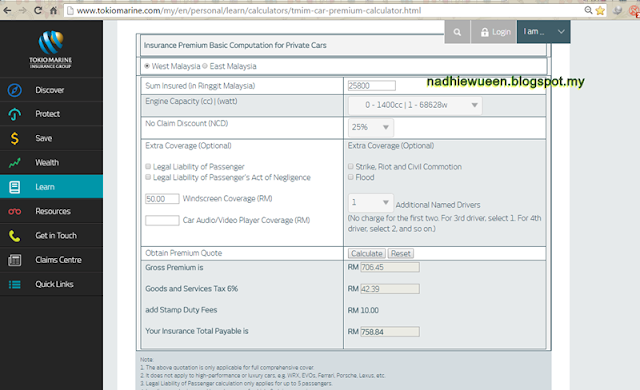
Task: Open the Quick Links menu item
Action: [x=51, y=284]
